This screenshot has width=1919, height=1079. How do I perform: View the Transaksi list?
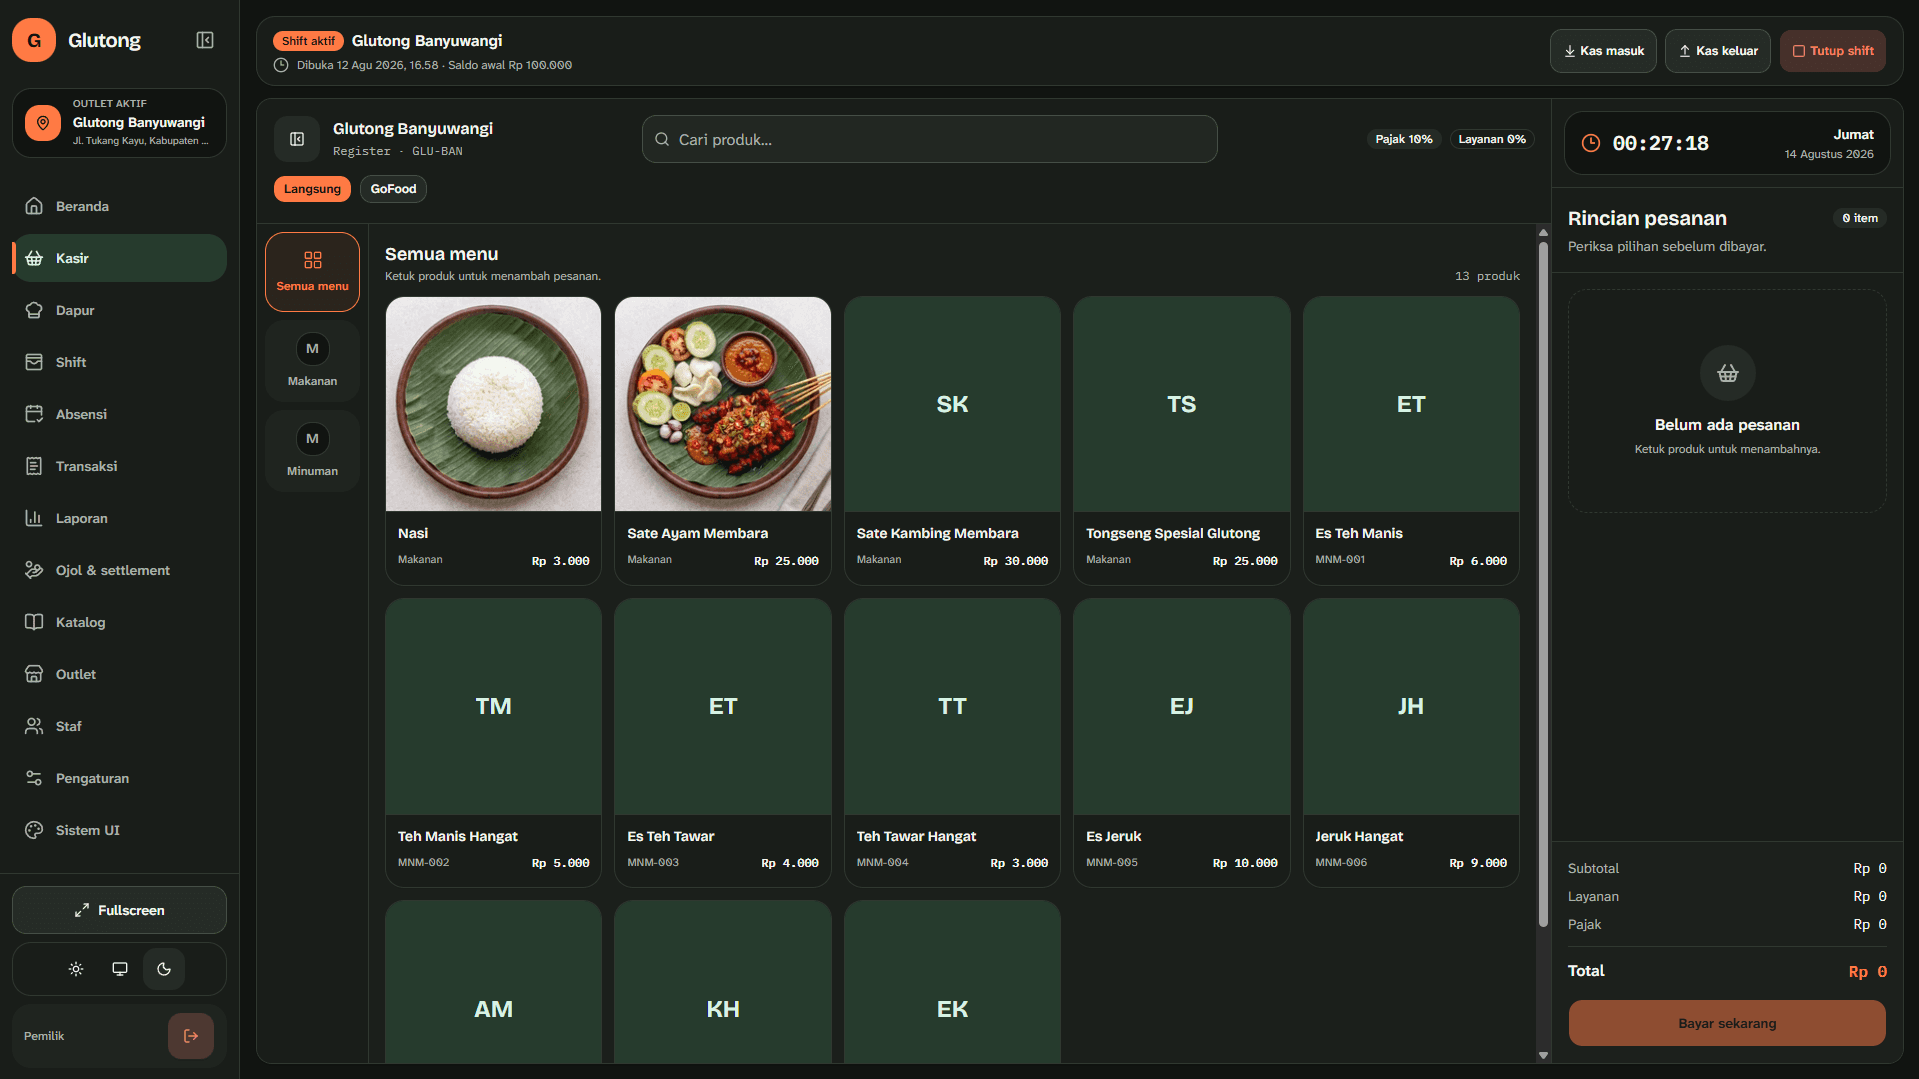point(119,466)
